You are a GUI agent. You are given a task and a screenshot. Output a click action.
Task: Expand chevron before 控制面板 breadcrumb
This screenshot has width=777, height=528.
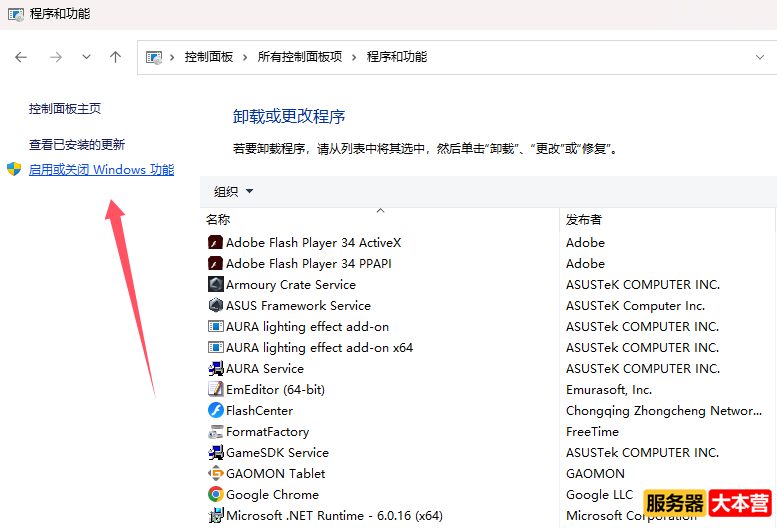pos(172,57)
